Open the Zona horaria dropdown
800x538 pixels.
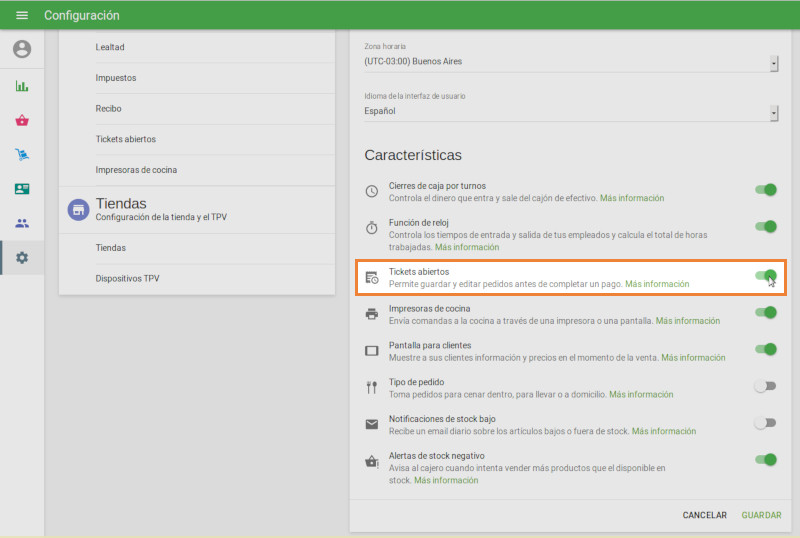571,62
